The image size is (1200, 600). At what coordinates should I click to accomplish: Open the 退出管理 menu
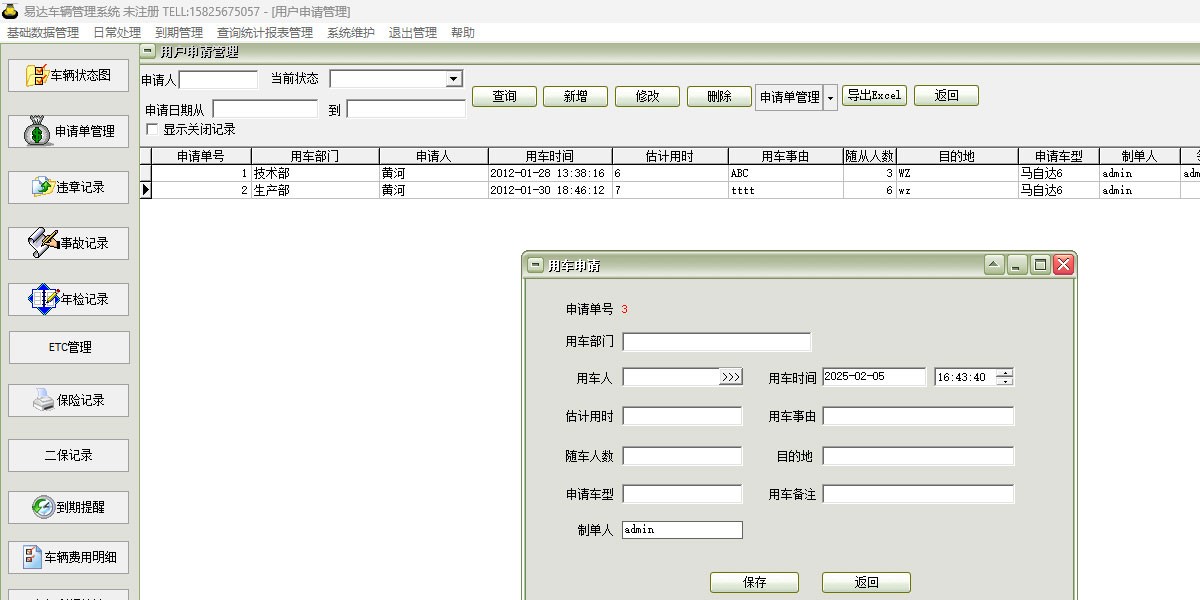tap(413, 33)
